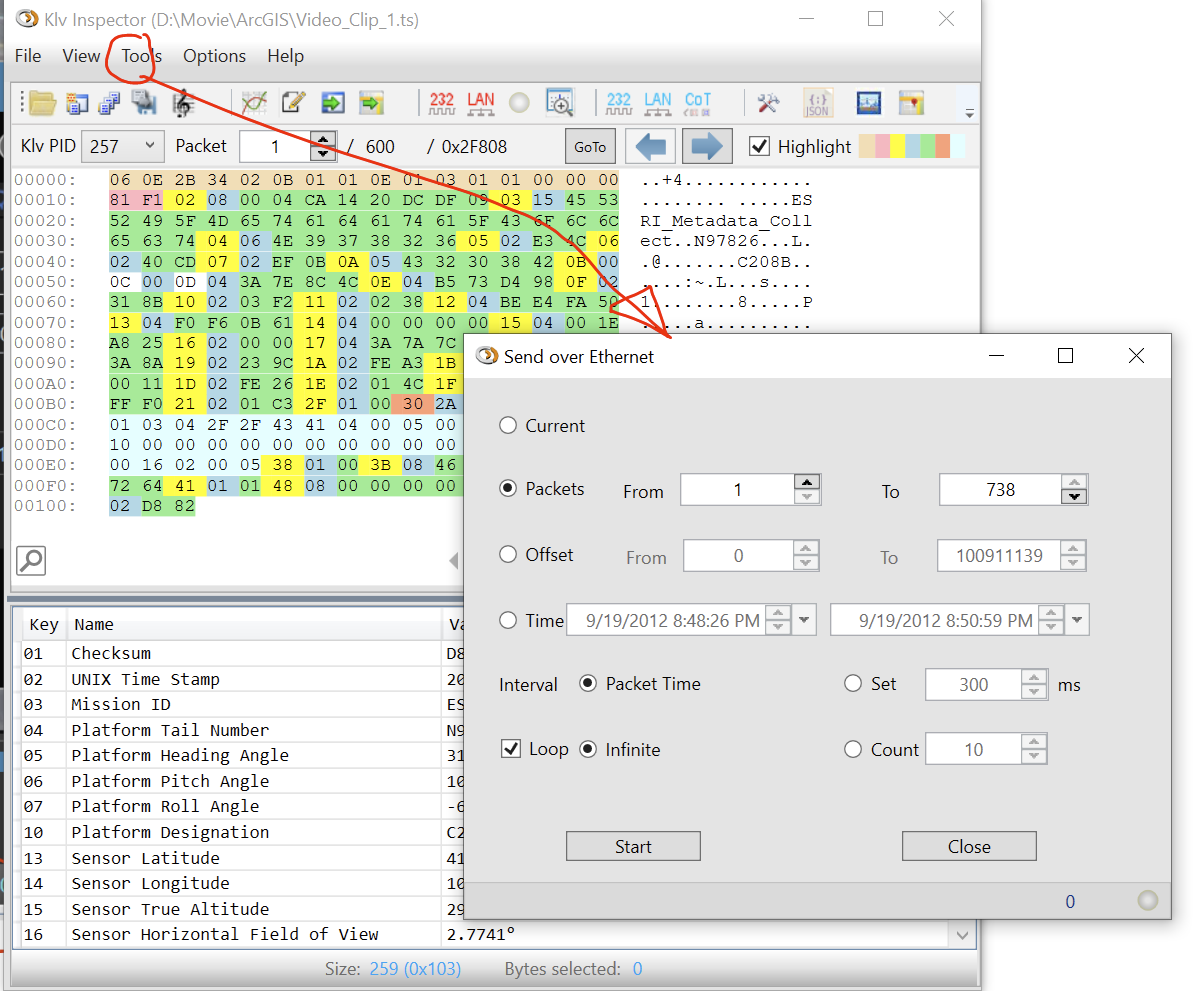The height and width of the screenshot is (991, 1200).
Task: Open a file with the Open folder icon
Action: [41, 102]
